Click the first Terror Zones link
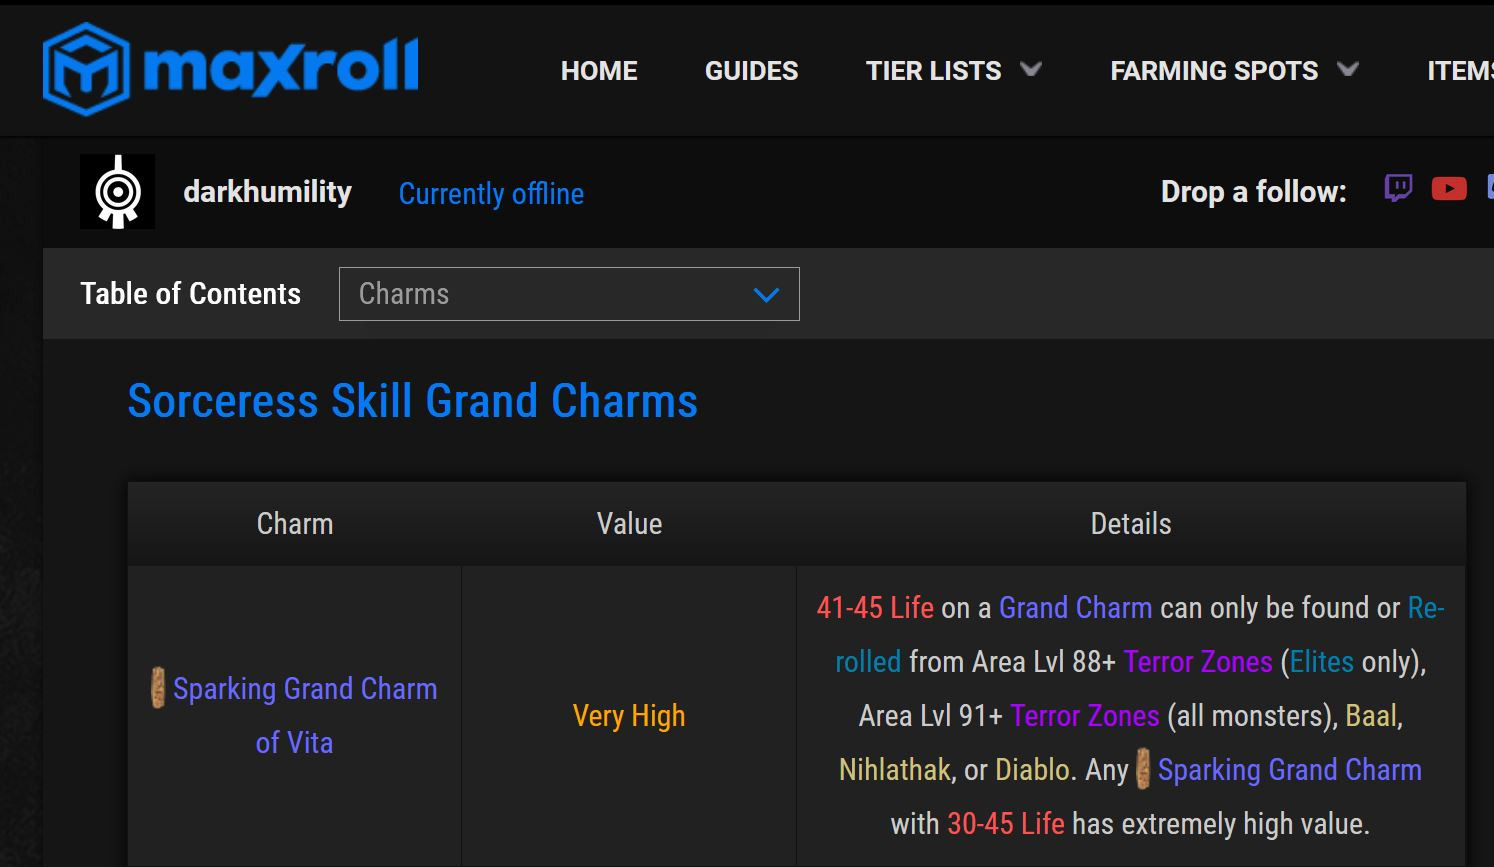 click(1197, 662)
